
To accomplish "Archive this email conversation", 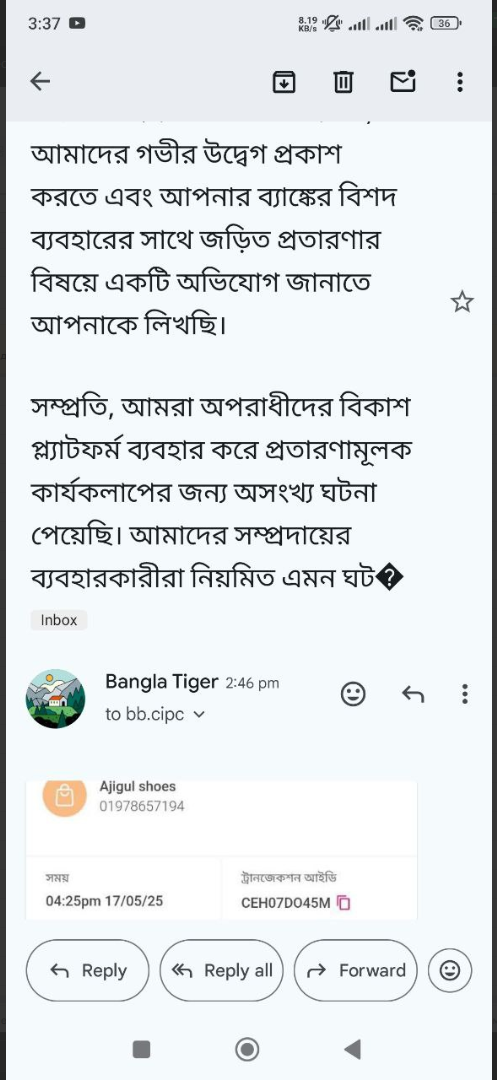I will [x=284, y=83].
